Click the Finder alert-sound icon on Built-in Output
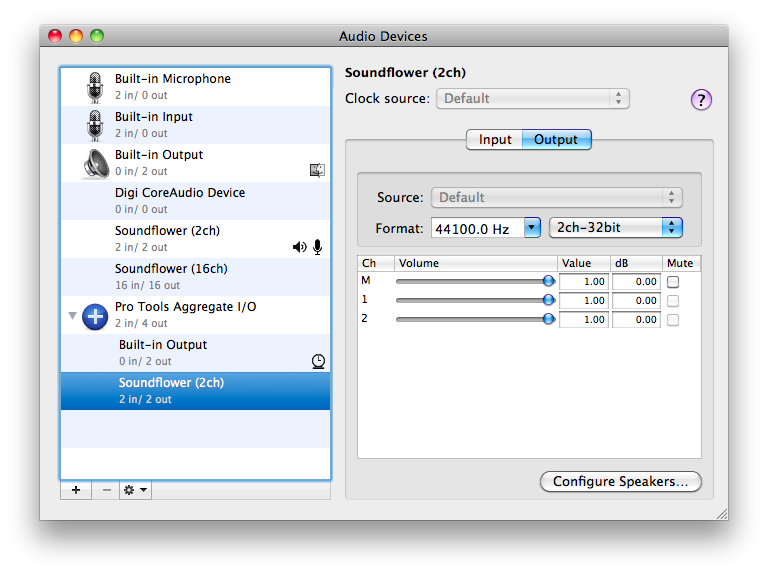 317,170
